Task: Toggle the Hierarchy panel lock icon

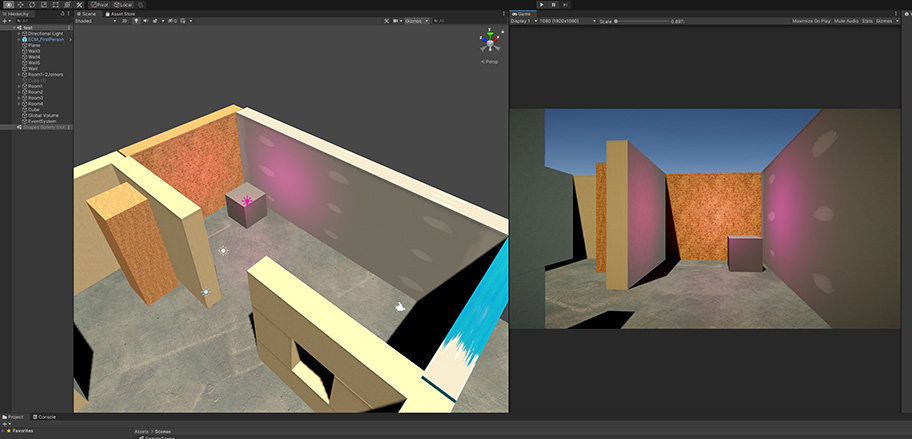Action: click(x=62, y=14)
